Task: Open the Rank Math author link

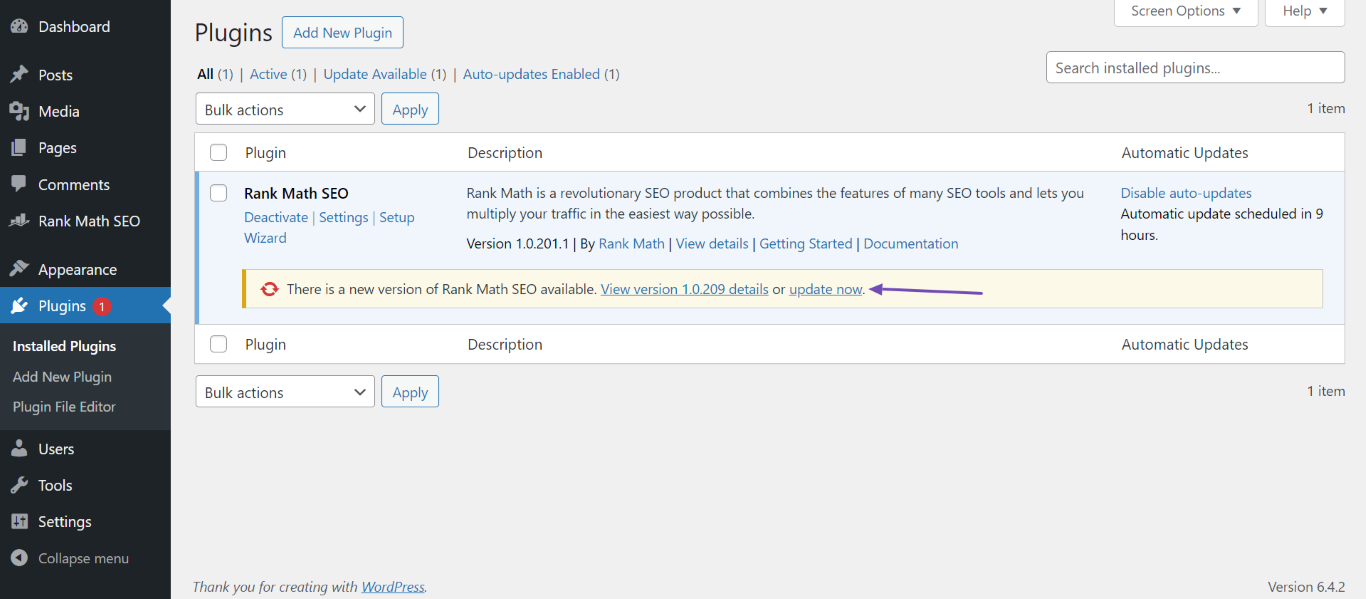Action: coord(632,243)
